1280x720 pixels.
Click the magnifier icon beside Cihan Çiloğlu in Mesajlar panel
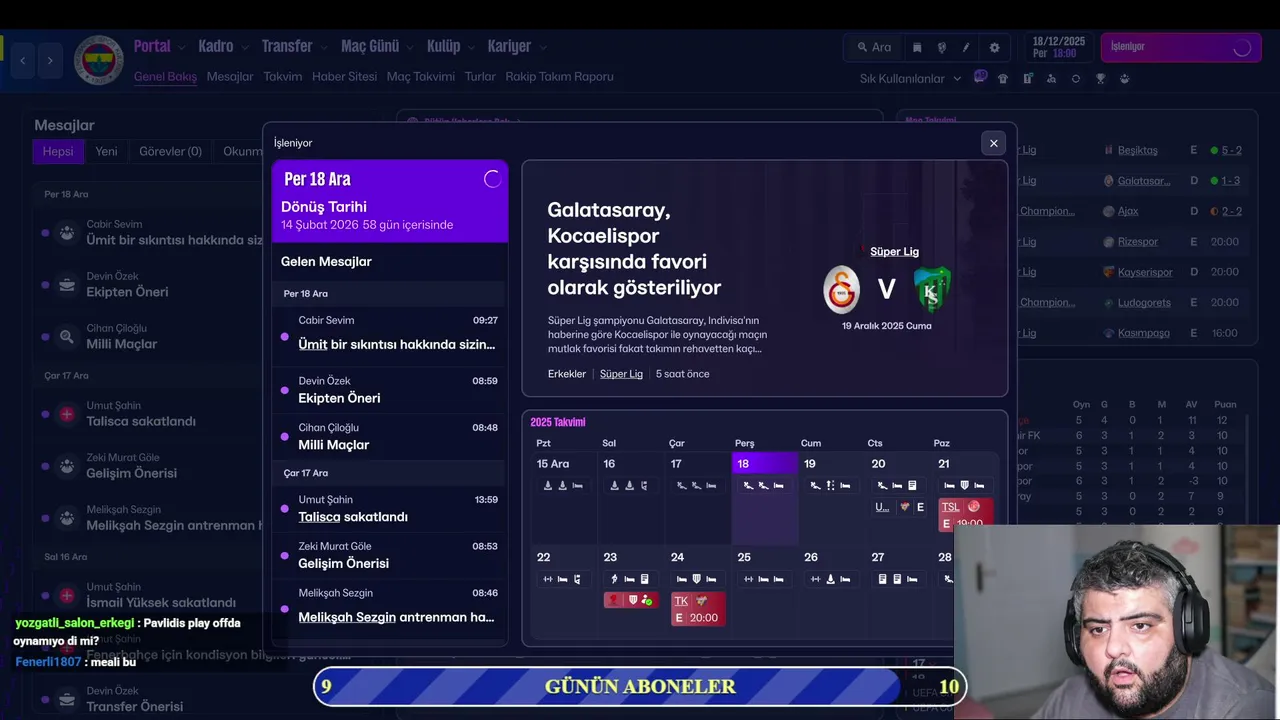click(x=67, y=337)
